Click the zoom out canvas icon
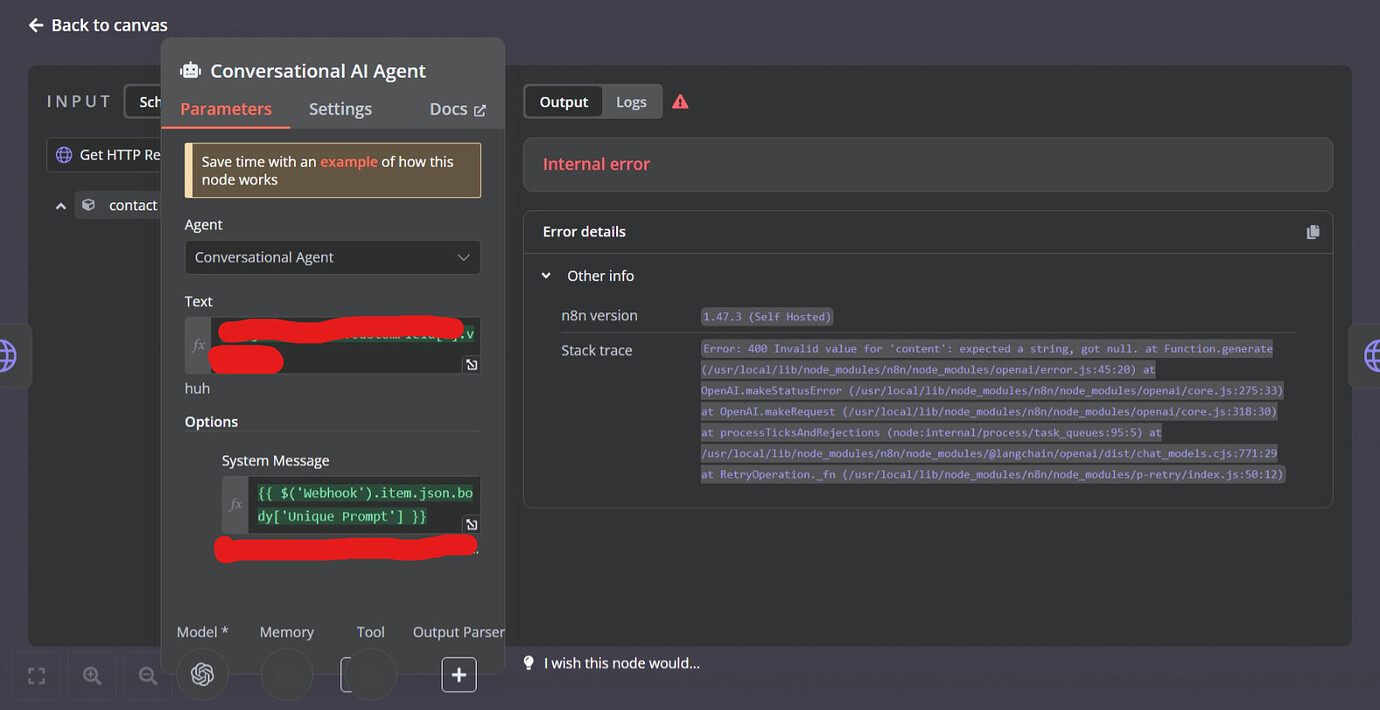 tap(147, 675)
